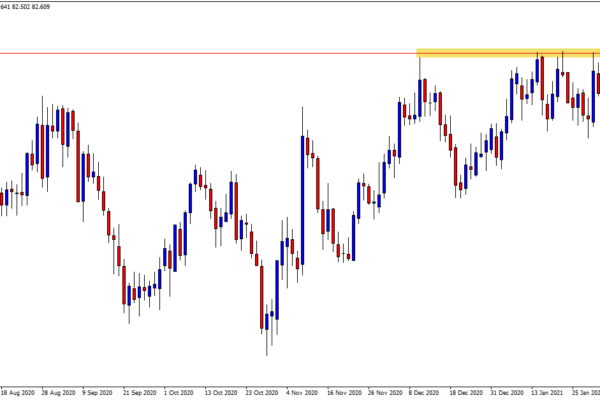Screen dimensions: 600x400
Task: Click the 28 Aug 2020 date label
Action: coord(59,393)
